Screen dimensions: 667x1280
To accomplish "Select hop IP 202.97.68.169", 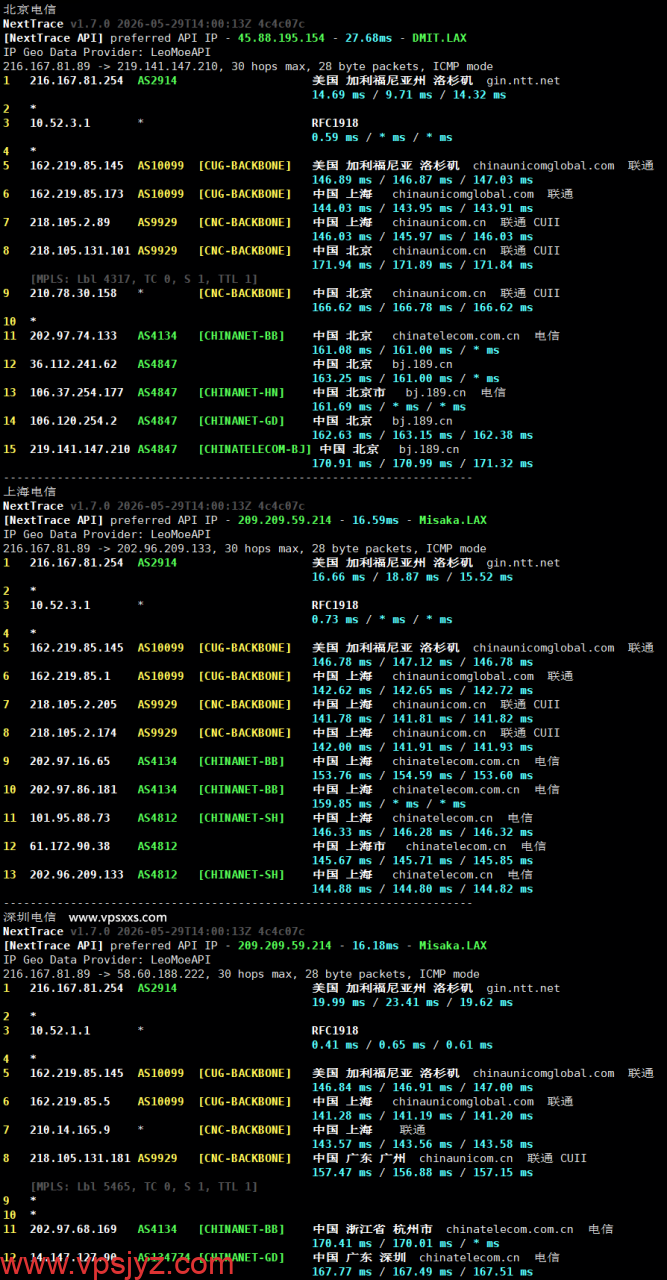I will coord(73,1229).
